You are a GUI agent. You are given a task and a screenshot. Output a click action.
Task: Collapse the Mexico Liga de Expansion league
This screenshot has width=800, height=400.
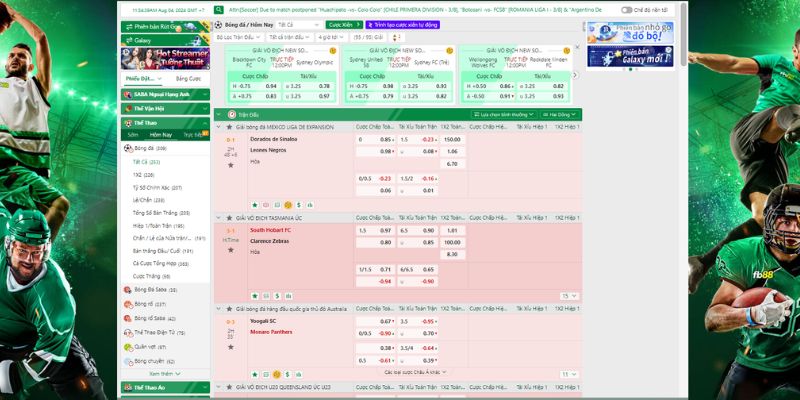[x=220, y=127]
